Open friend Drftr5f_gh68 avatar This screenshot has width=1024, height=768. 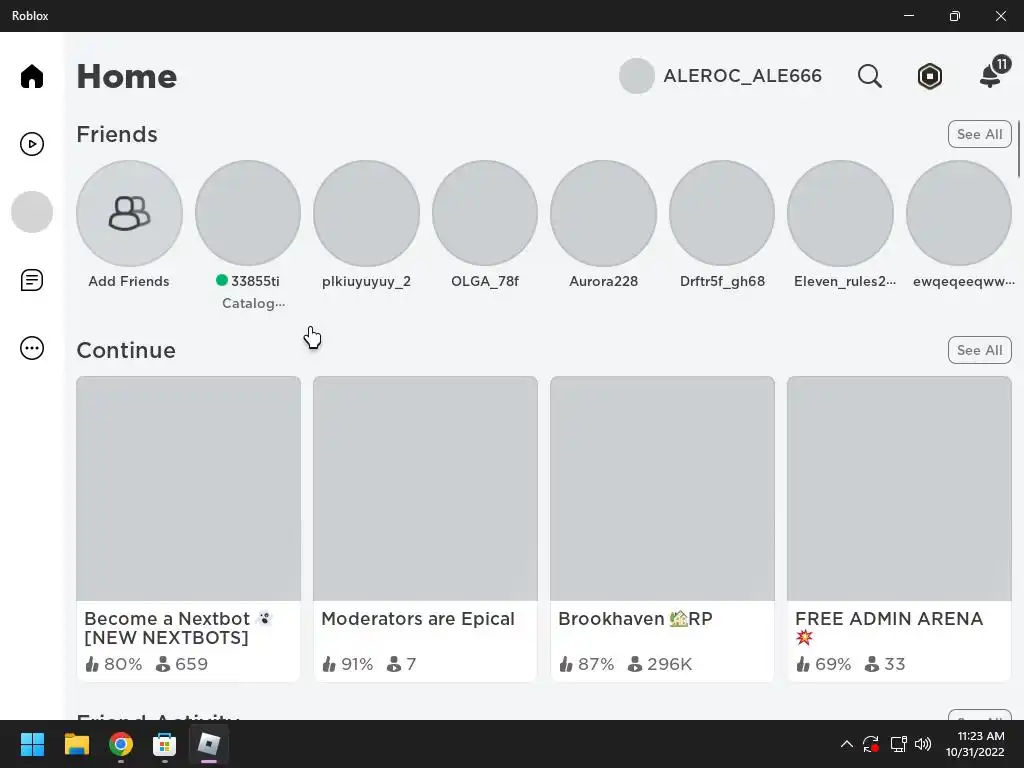[x=722, y=213]
